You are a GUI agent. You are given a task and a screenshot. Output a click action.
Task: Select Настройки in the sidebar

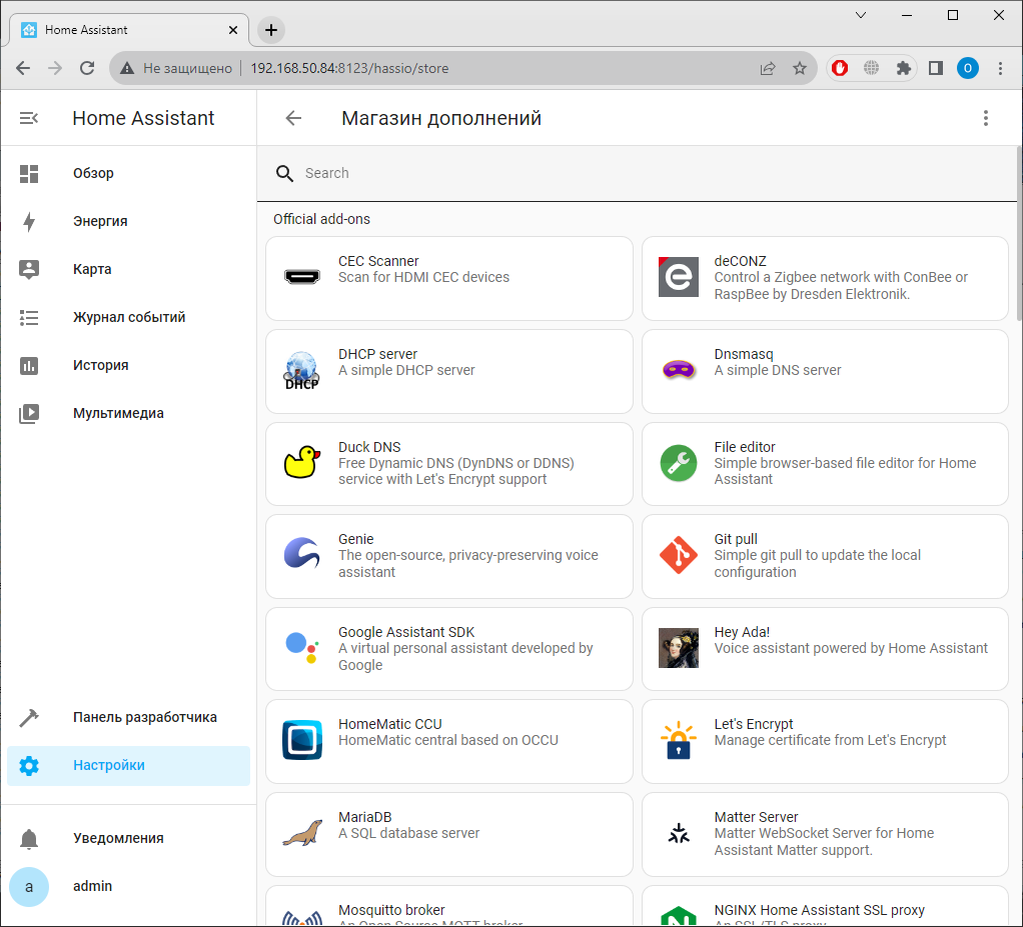click(129, 766)
